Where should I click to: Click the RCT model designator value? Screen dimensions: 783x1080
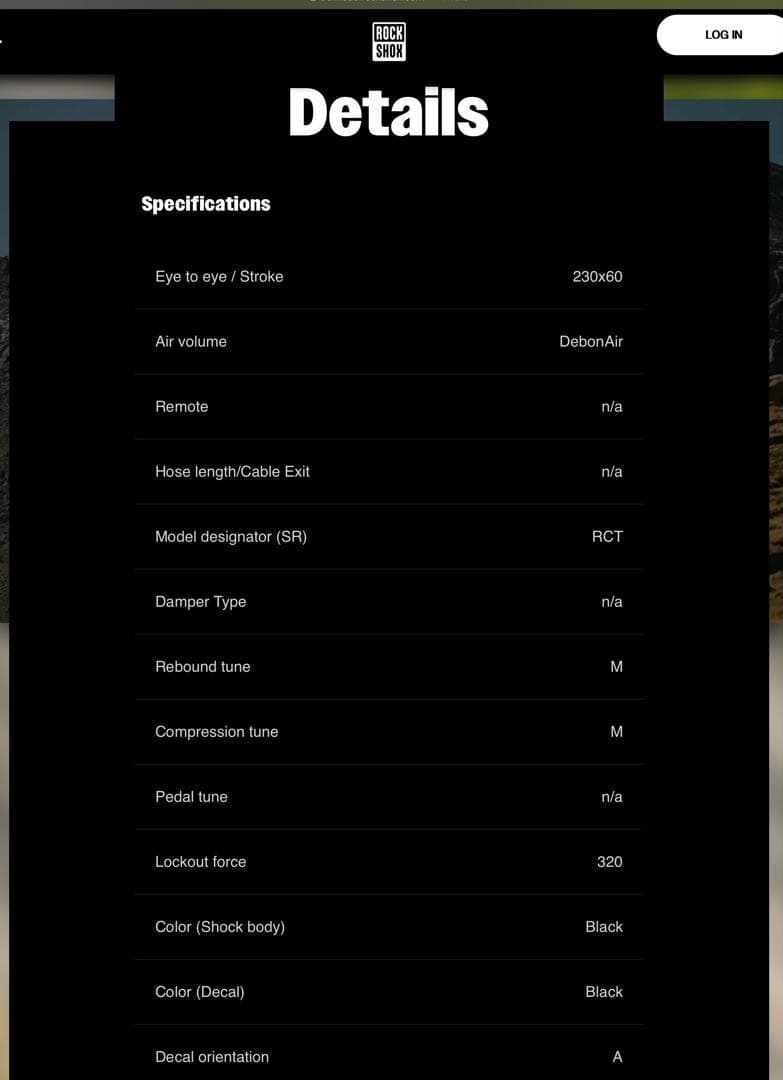pos(607,537)
